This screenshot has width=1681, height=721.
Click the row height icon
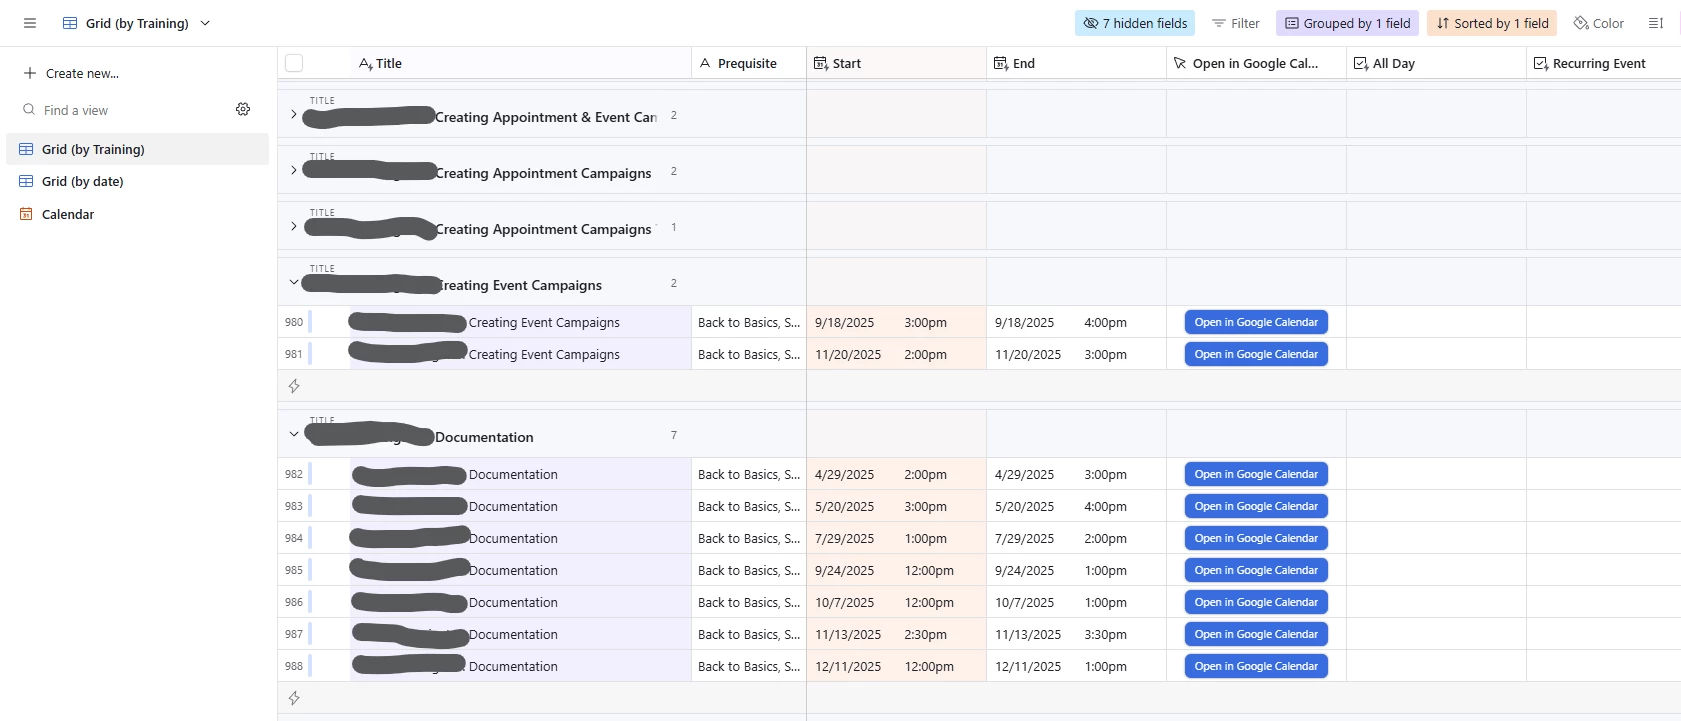(1656, 23)
